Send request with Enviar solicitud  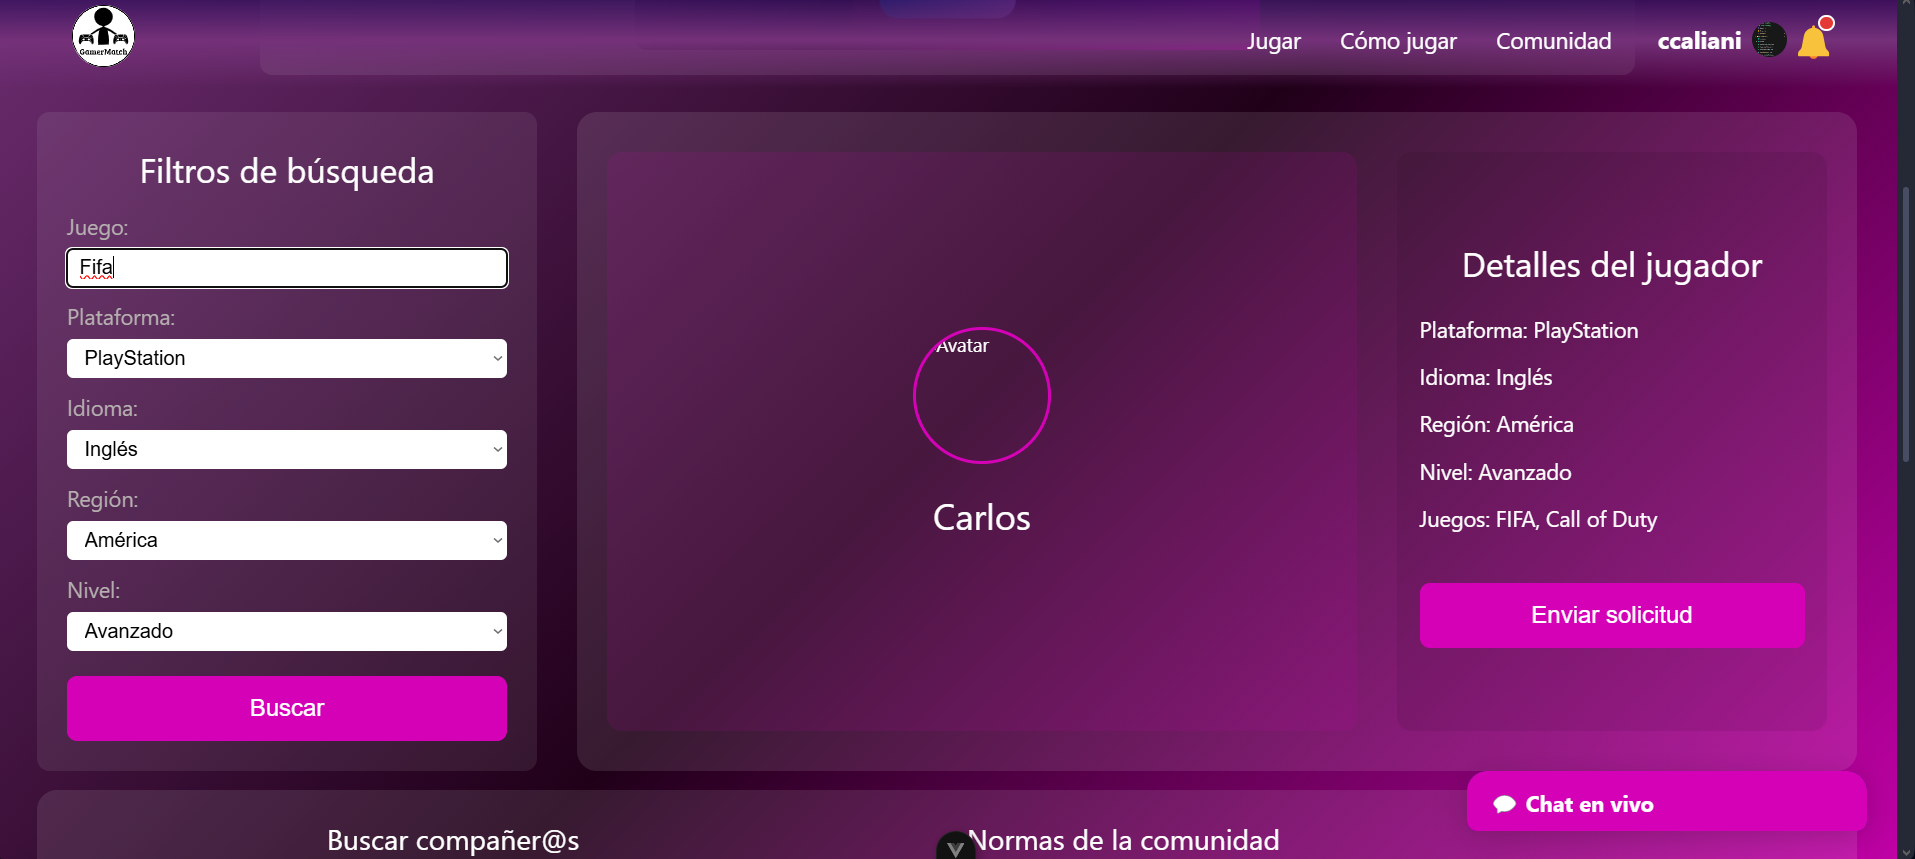[x=1611, y=615]
